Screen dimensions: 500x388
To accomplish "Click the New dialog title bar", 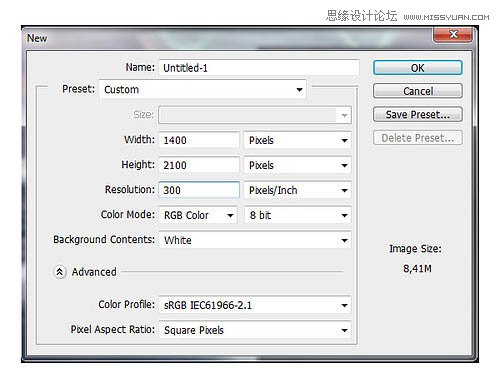I will 227,38.
